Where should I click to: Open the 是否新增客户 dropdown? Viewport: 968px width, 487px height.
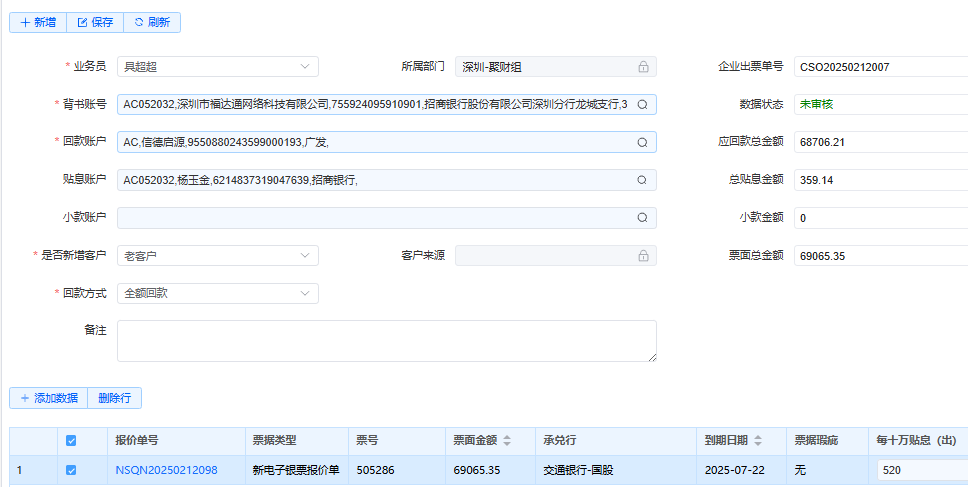click(218, 256)
